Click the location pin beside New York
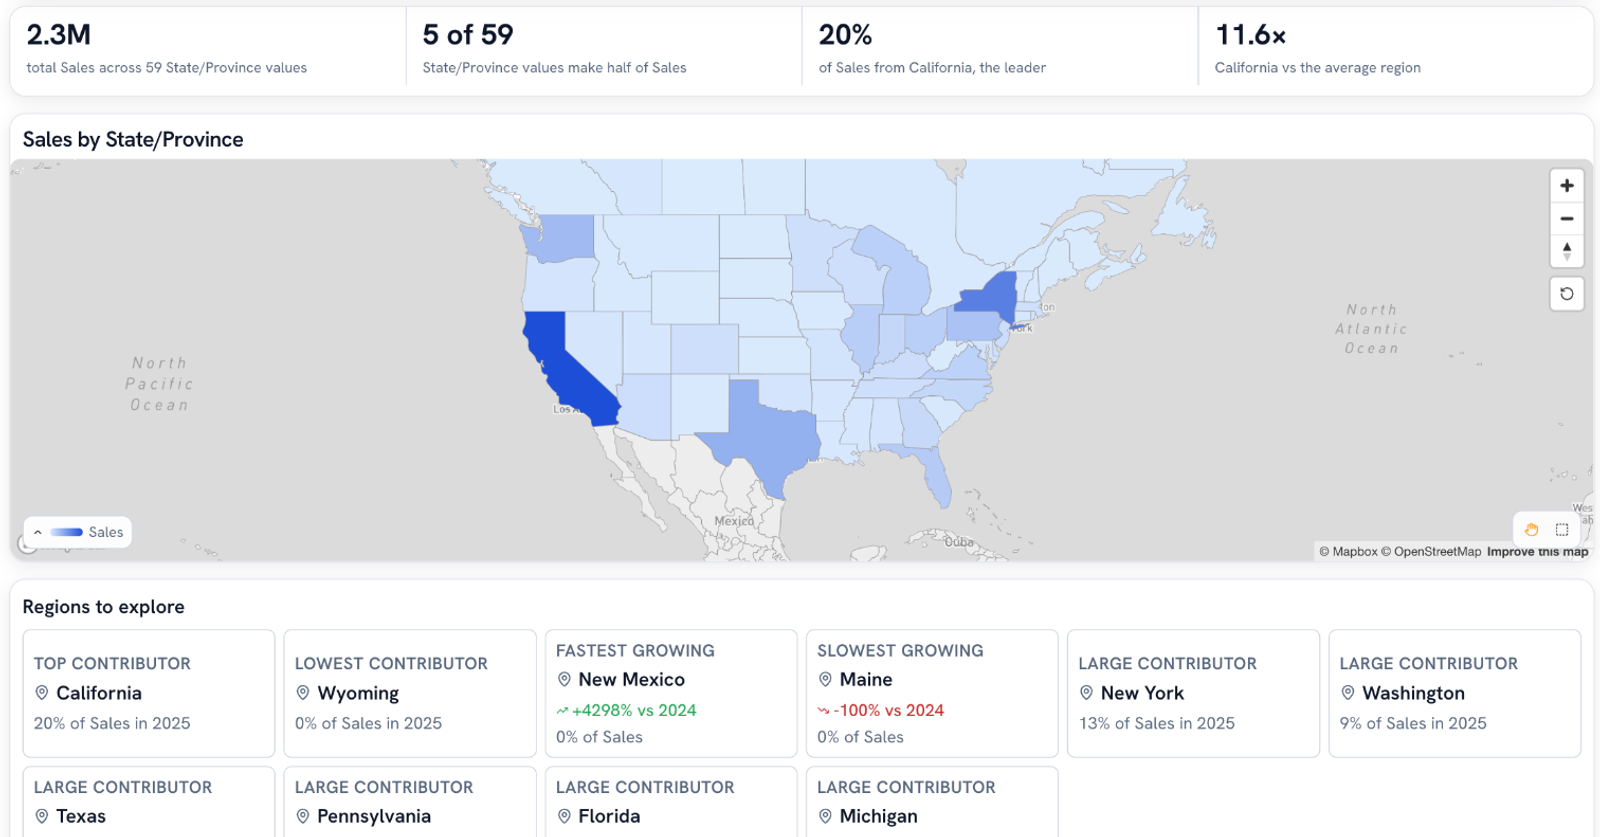 (x=1086, y=693)
